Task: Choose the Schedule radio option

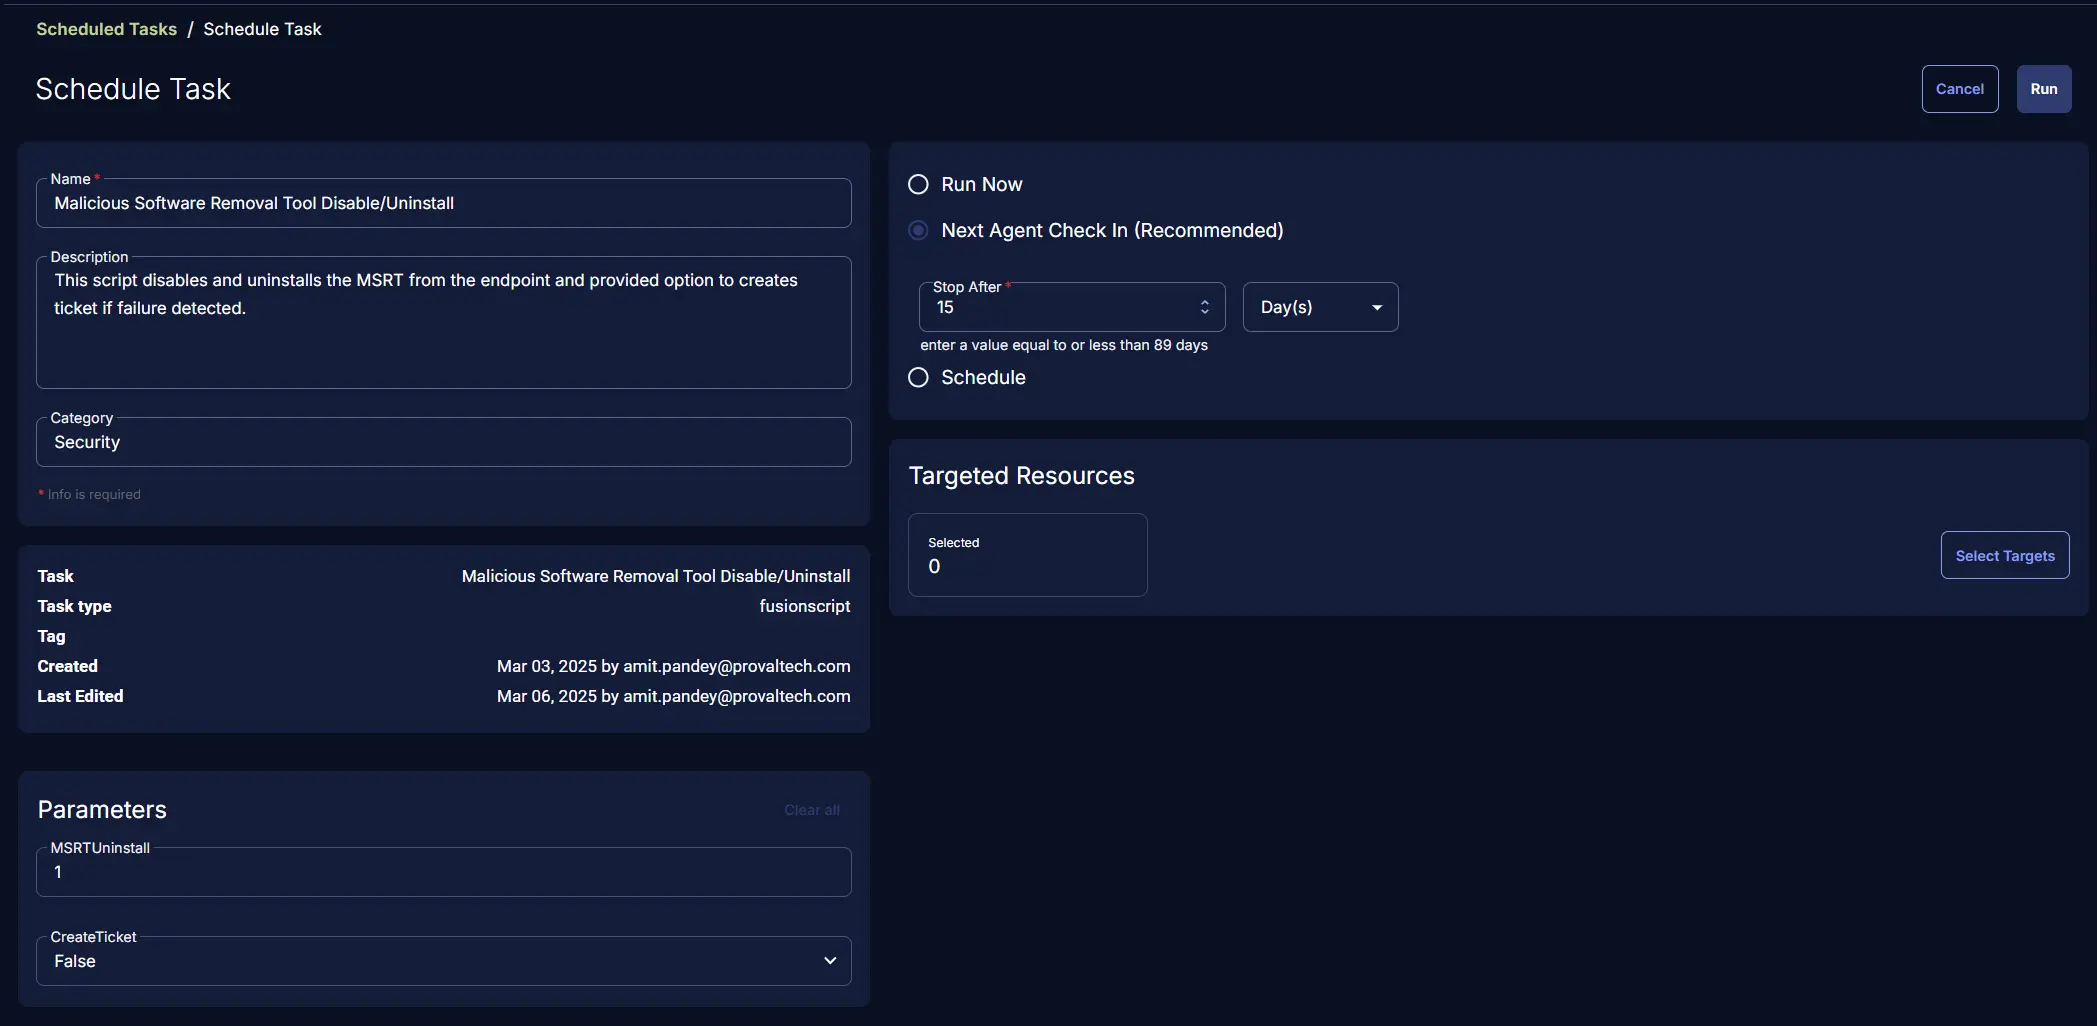Action: (x=918, y=377)
